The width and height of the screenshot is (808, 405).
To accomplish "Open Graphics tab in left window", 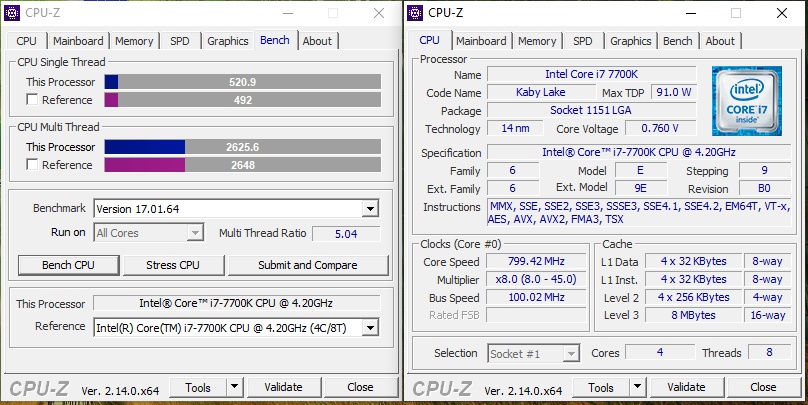I will click(x=228, y=41).
